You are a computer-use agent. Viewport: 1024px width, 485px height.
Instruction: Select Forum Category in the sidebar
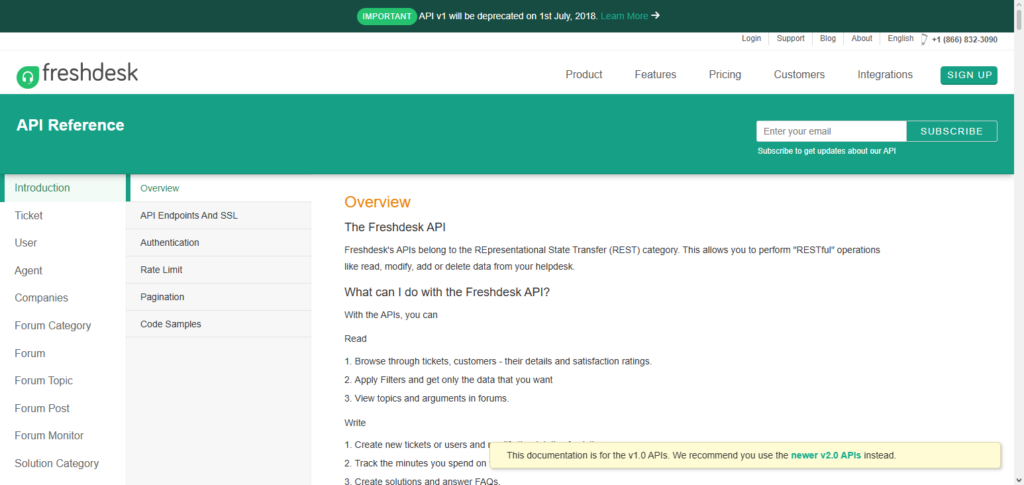click(x=63, y=326)
